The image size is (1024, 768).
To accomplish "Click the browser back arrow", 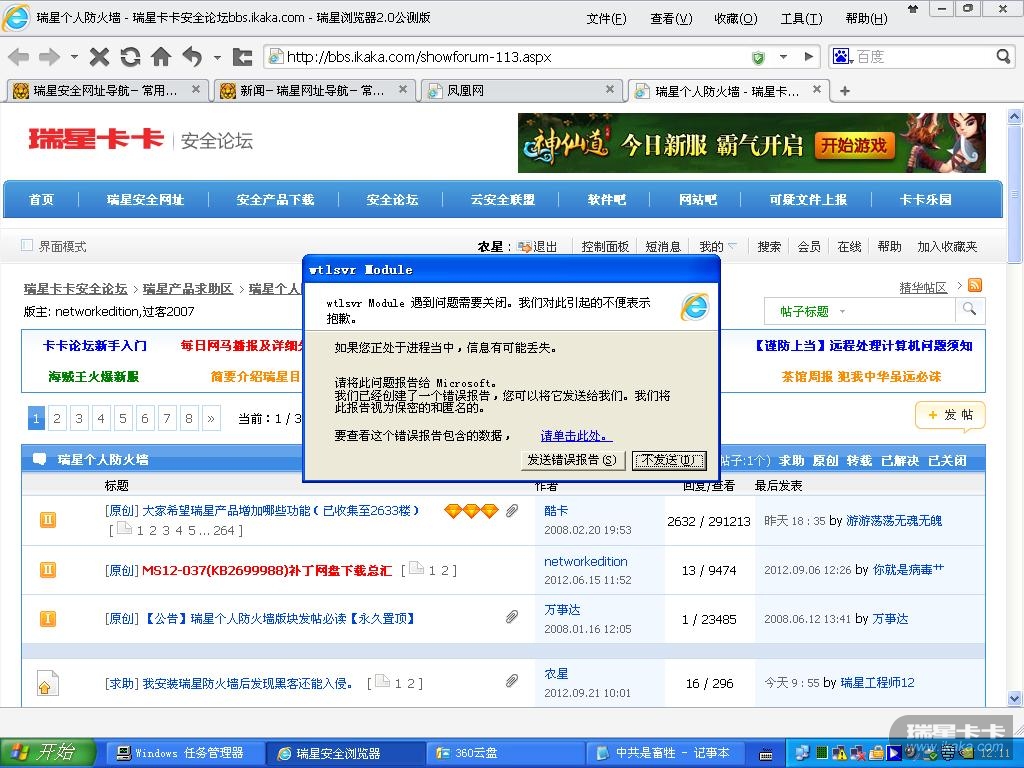I will tap(19, 57).
